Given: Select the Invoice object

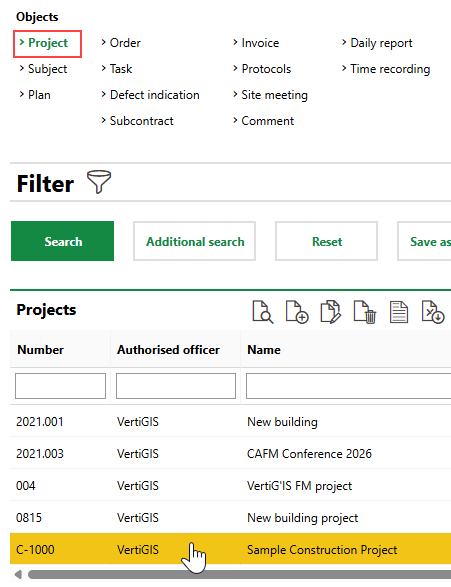Looking at the screenshot, I should (256, 43).
